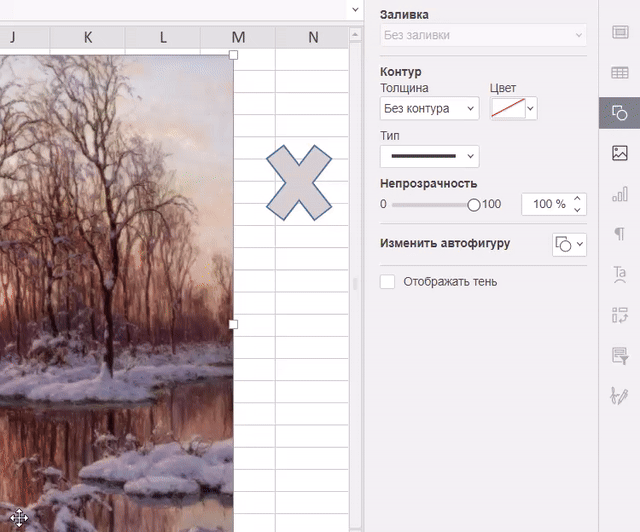This screenshot has height=532, width=640.
Task: Click the winter landscape image
Action: click(x=116, y=293)
